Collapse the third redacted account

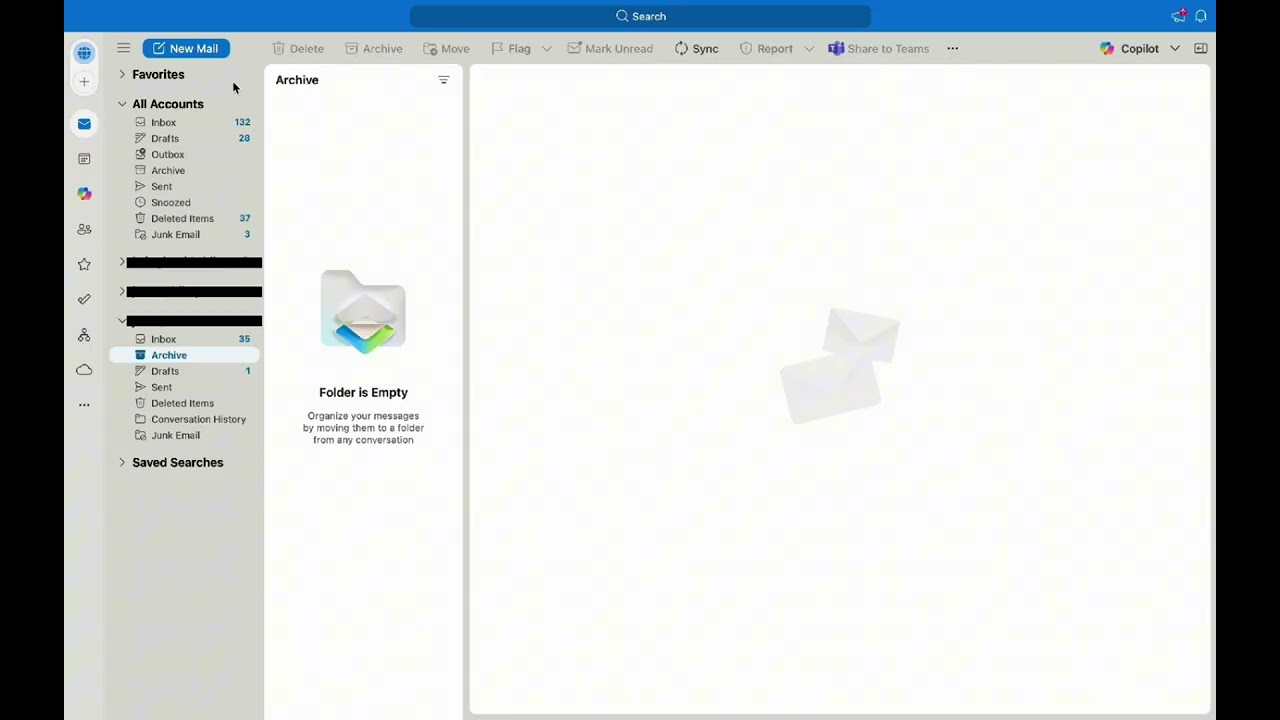coord(122,321)
